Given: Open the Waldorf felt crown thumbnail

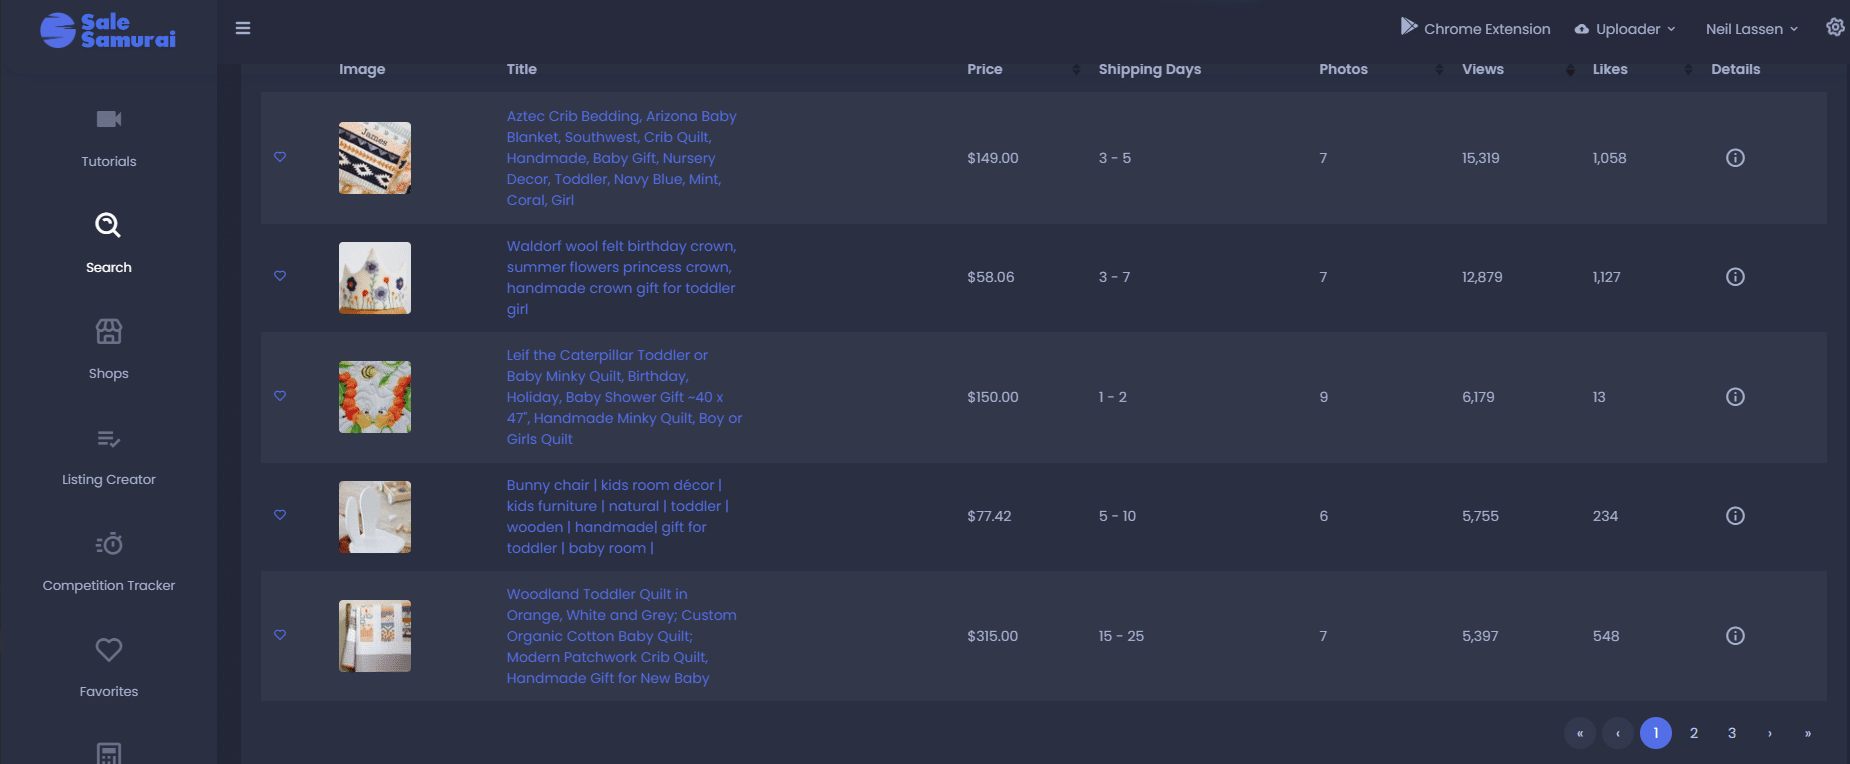Looking at the screenshot, I should (x=375, y=278).
